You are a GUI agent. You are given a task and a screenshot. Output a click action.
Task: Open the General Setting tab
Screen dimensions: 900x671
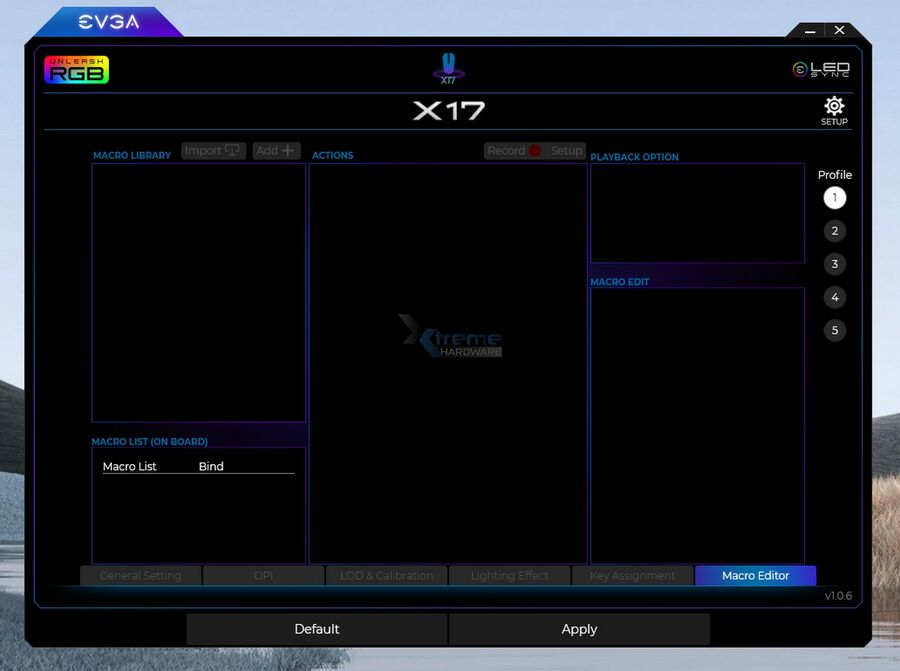(140, 575)
